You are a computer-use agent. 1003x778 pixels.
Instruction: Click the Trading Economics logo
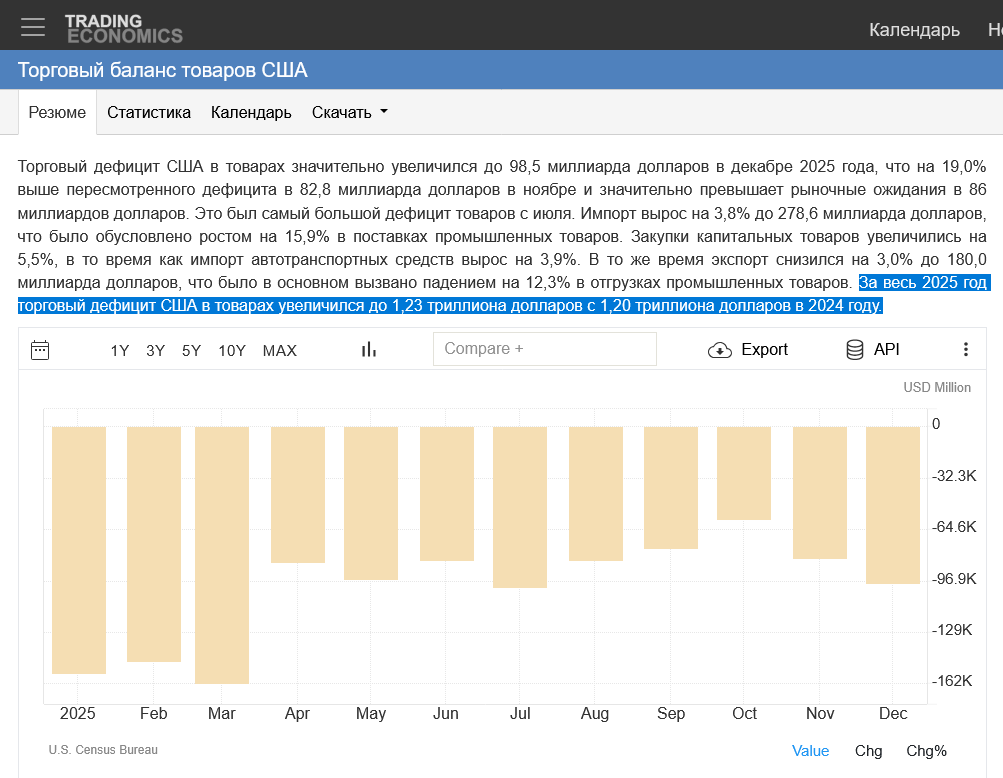tap(123, 28)
